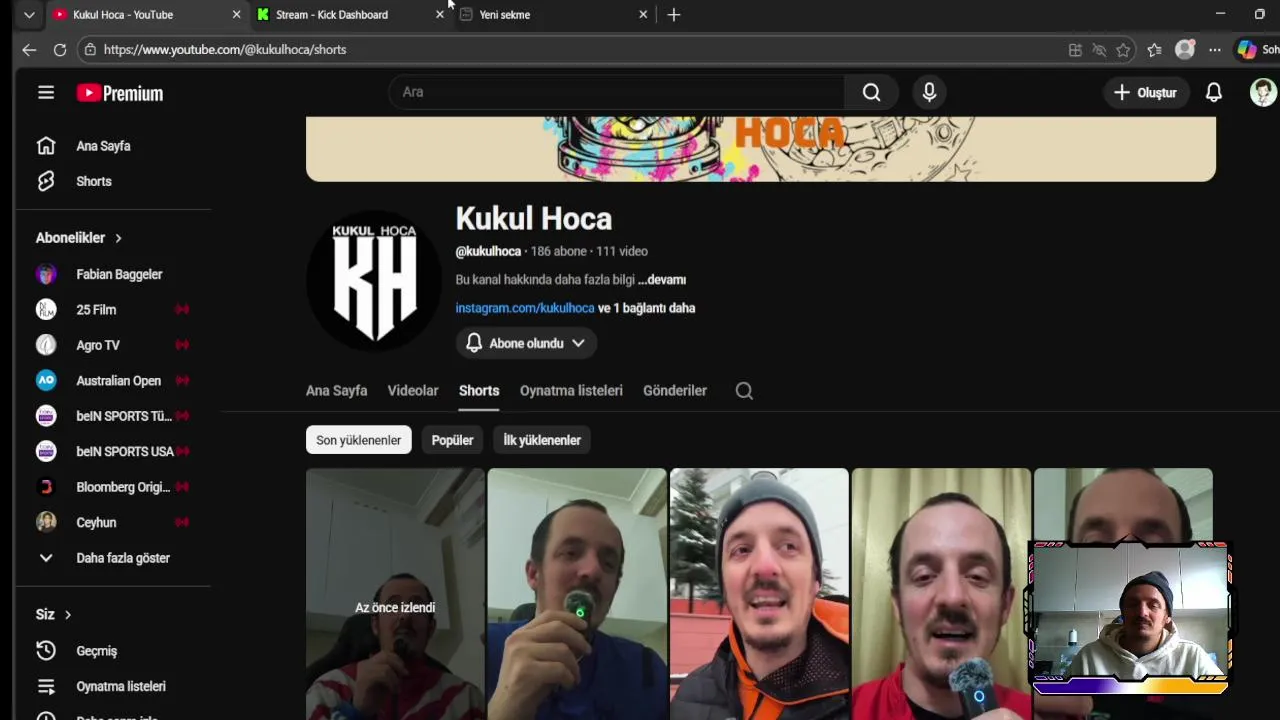Open the YouTube hamburger guide menu

click(x=46, y=93)
